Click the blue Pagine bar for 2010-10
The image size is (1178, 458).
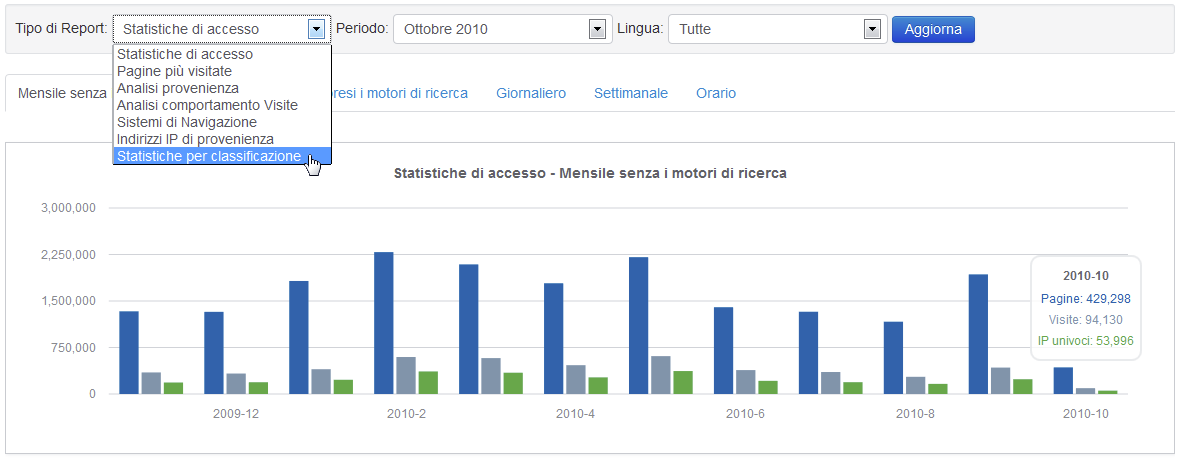tap(1063, 381)
